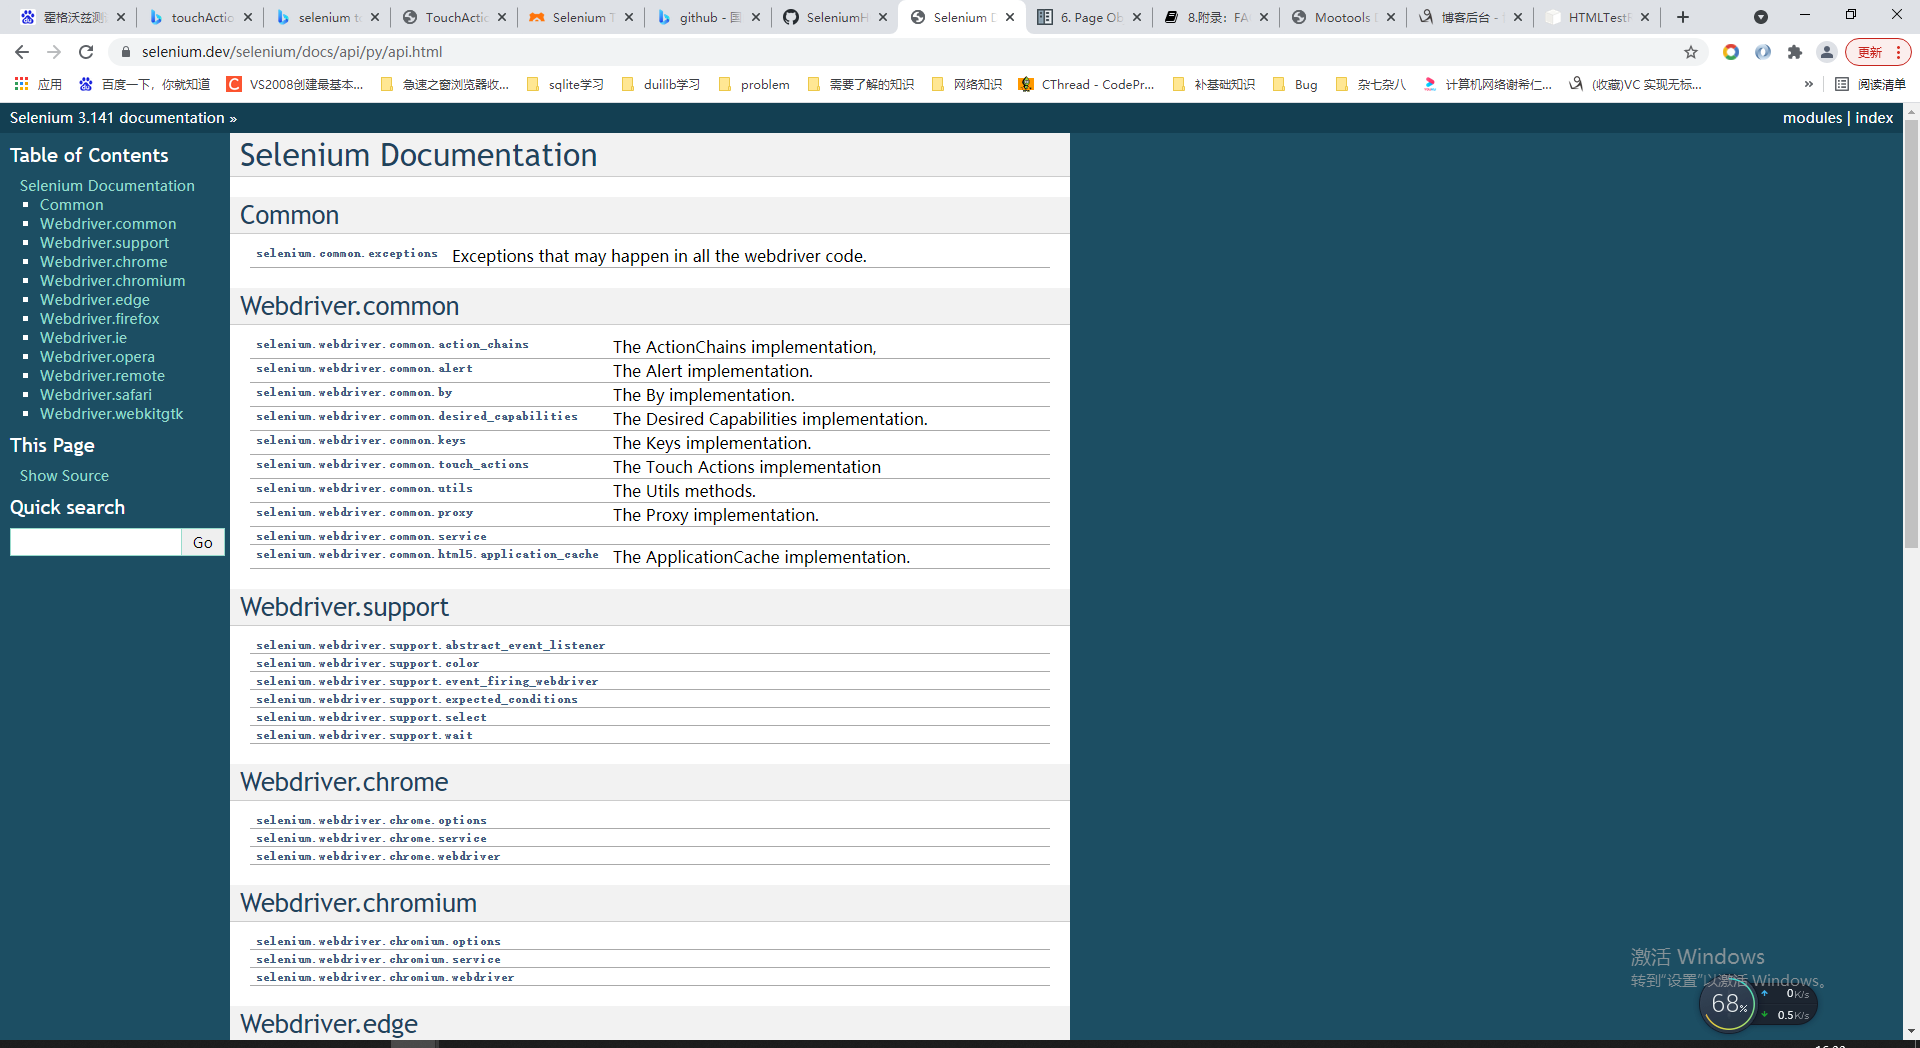The width and height of the screenshot is (1920, 1048).
Task: Click the page's vertical scrollbar thumb
Action: pyautogui.click(x=1911, y=334)
